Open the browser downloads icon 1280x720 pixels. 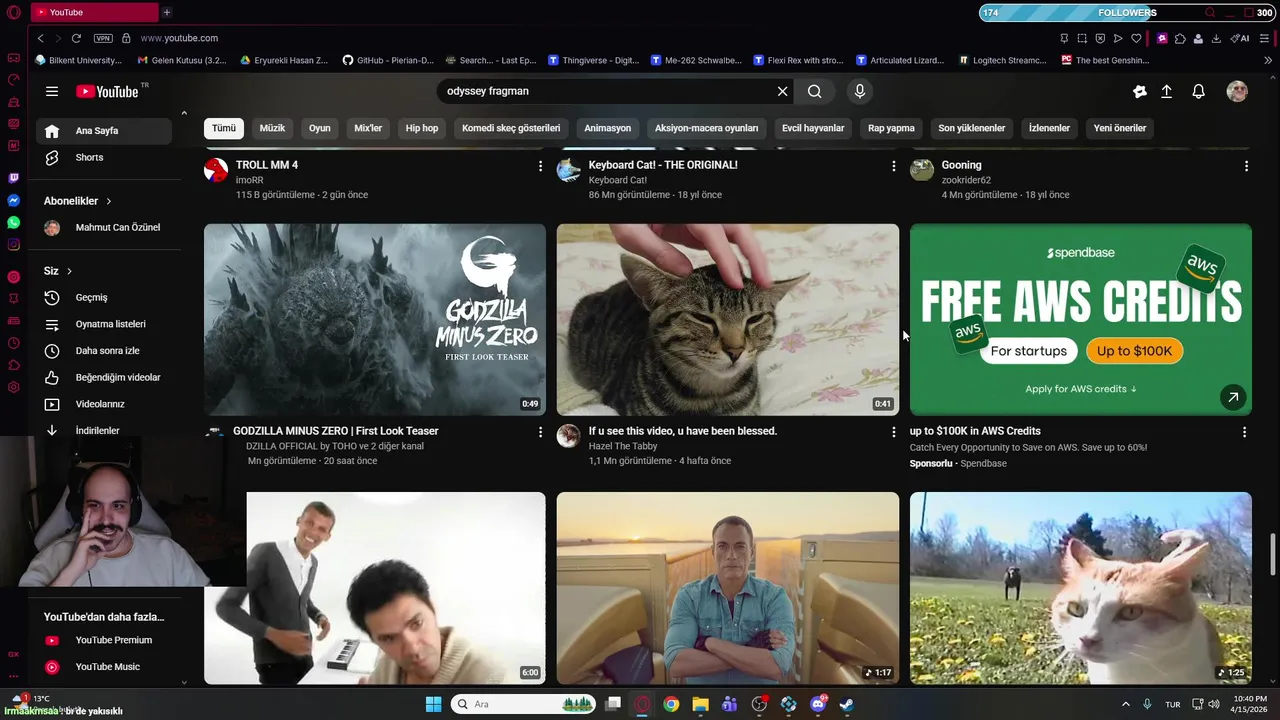click(x=1216, y=38)
